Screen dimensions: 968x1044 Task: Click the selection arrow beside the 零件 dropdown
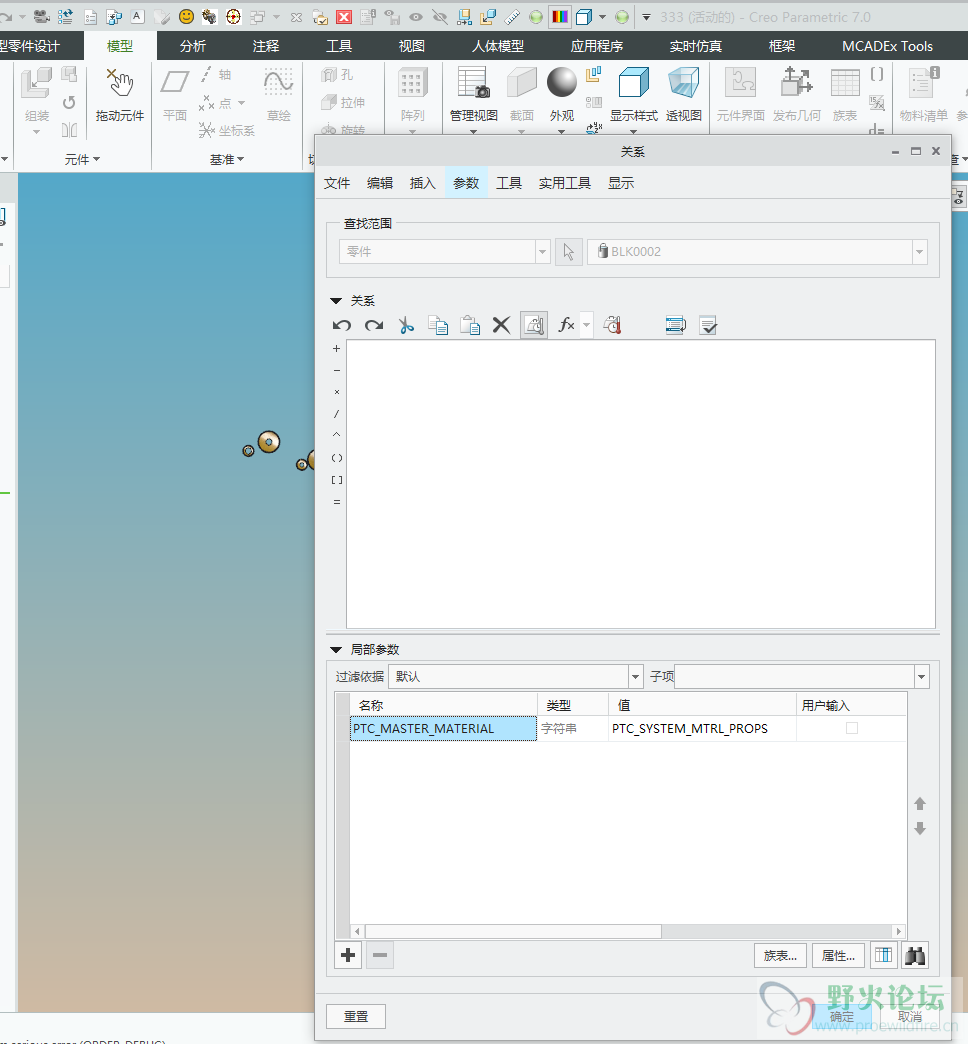point(569,252)
